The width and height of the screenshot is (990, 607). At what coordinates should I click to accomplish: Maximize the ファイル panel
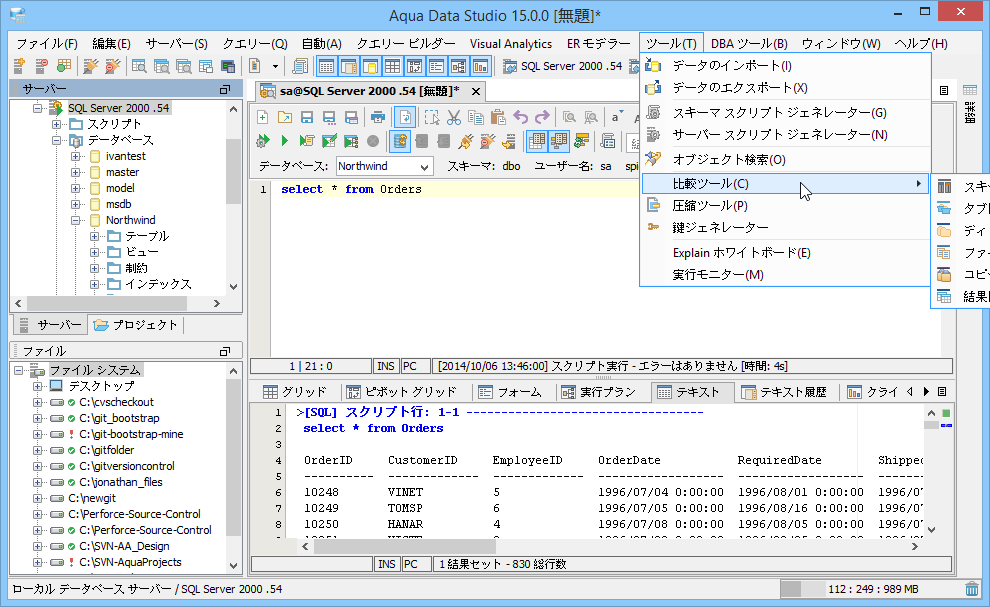click(x=224, y=351)
